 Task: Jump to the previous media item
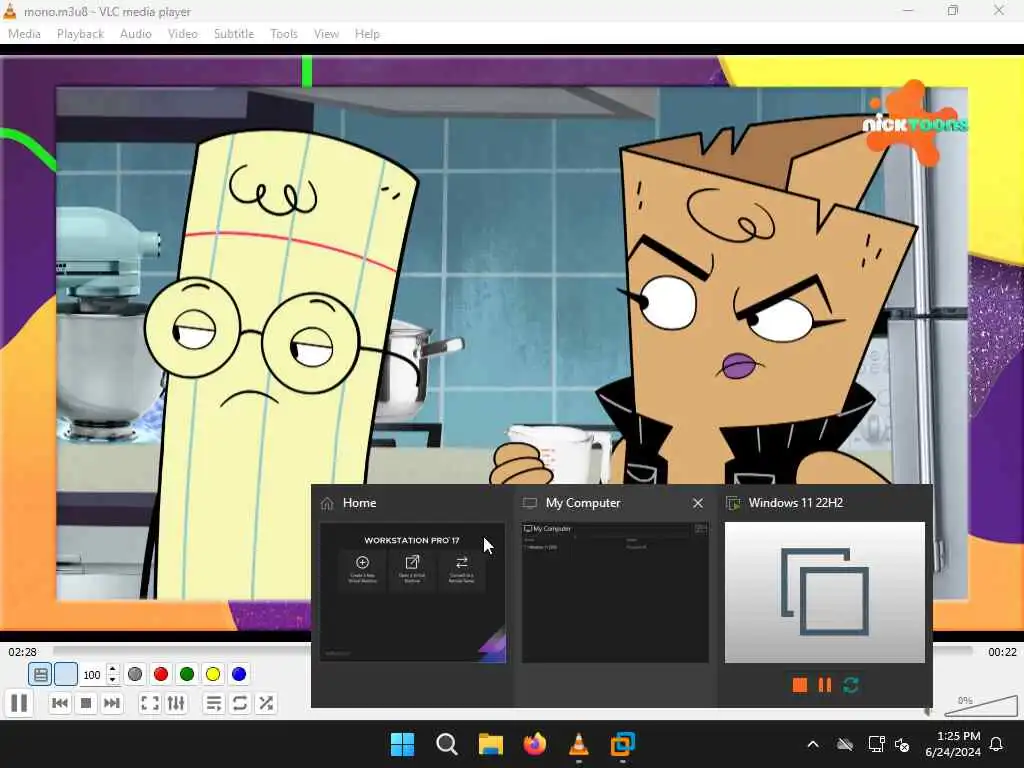pyautogui.click(x=60, y=703)
